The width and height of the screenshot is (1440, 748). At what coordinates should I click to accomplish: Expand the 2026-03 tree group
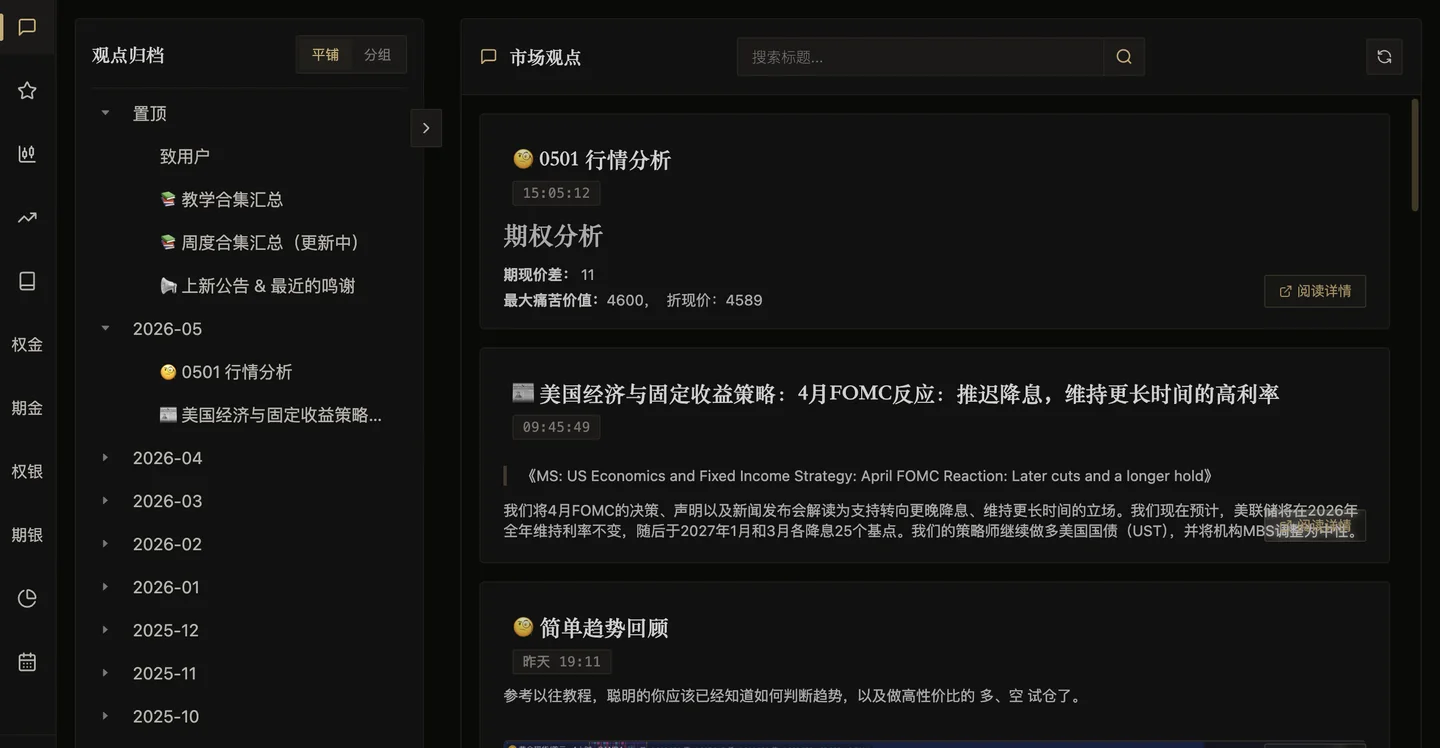coord(105,500)
